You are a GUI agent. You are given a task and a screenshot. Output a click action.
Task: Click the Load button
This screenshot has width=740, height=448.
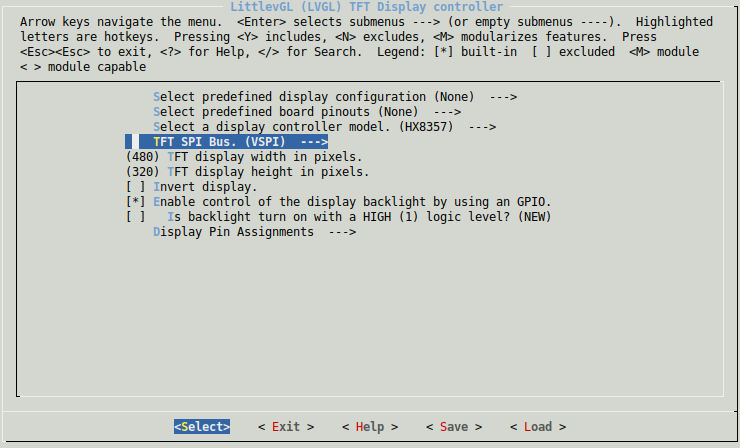coord(538,427)
